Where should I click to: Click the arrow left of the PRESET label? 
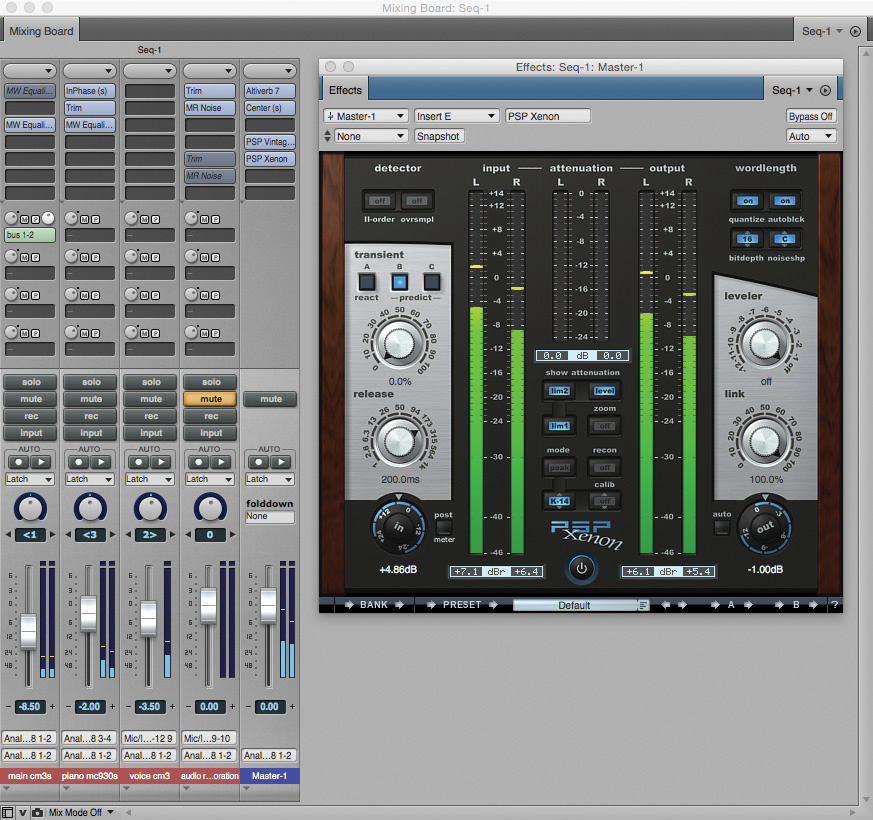[431, 605]
